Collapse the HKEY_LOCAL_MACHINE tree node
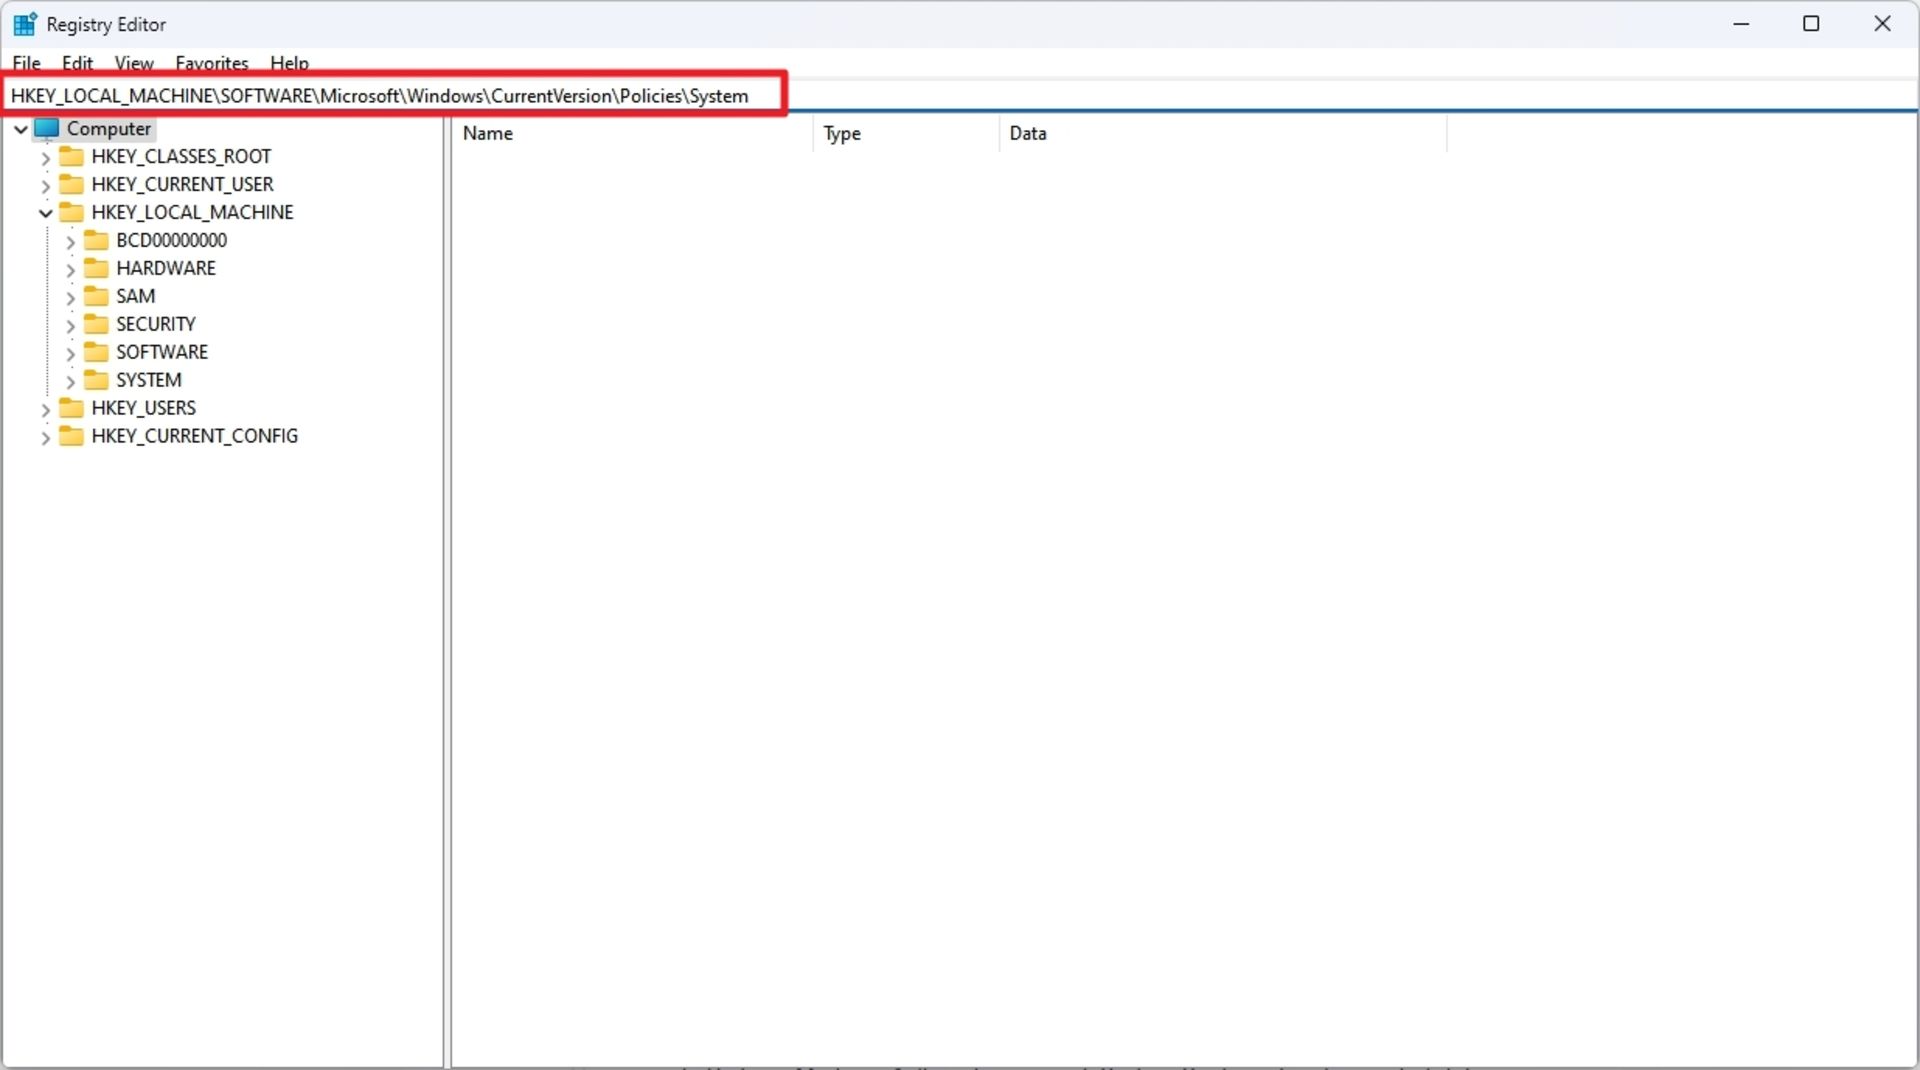The image size is (1920, 1070). point(46,213)
